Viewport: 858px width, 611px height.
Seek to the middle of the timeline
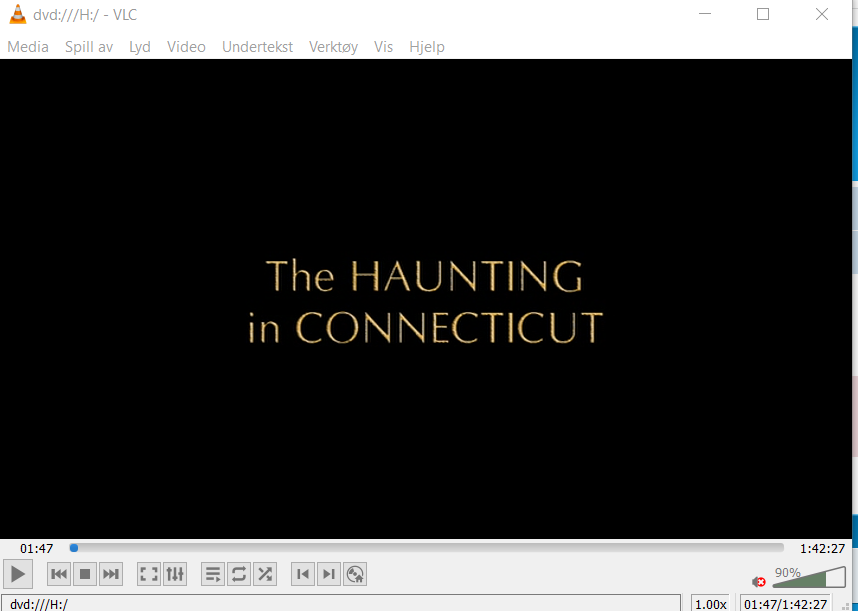click(x=427, y=548)
